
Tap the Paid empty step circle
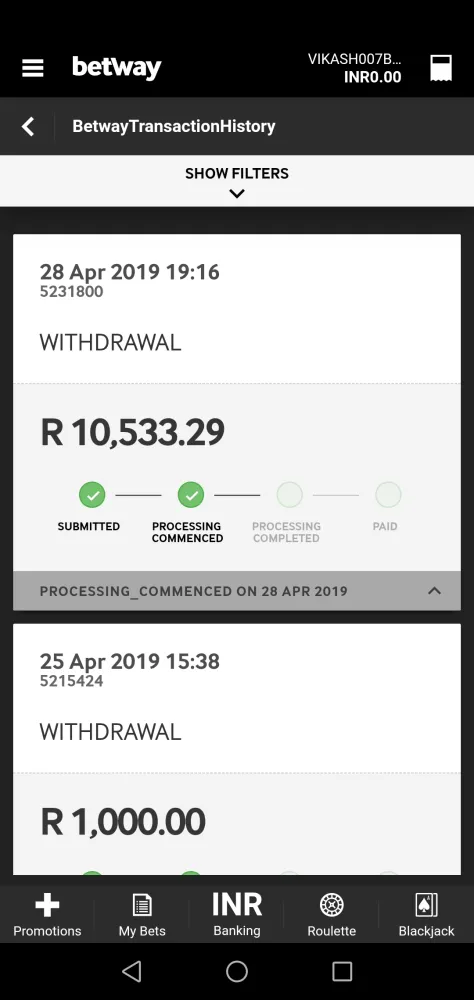coord(388,495)
